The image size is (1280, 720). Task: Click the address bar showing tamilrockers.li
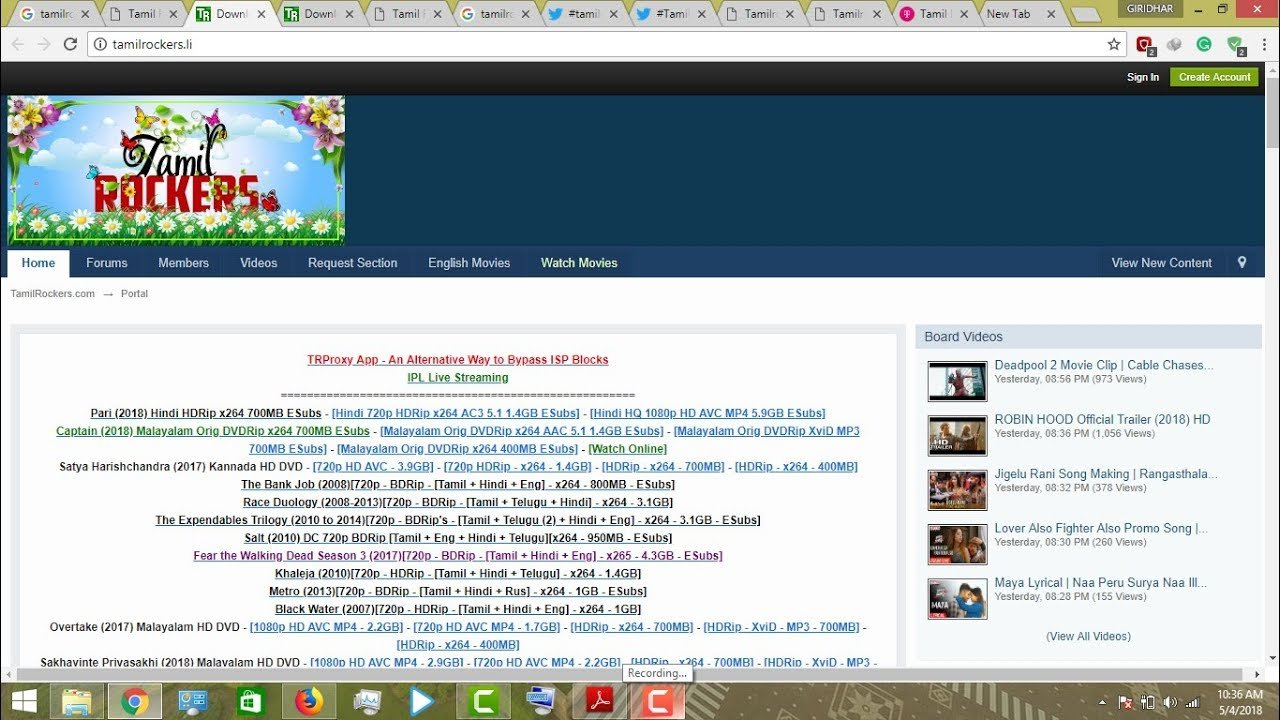click(x=600, y=44)
